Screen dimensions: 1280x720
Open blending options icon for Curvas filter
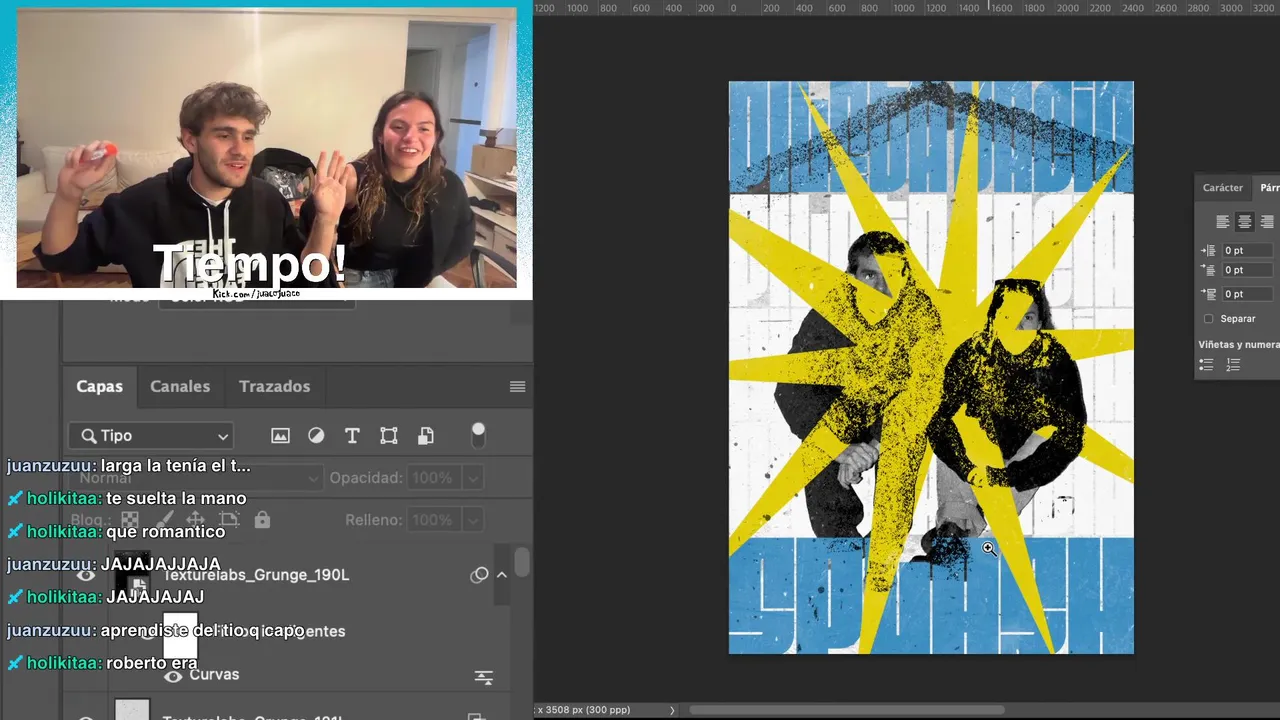(484, 678)
